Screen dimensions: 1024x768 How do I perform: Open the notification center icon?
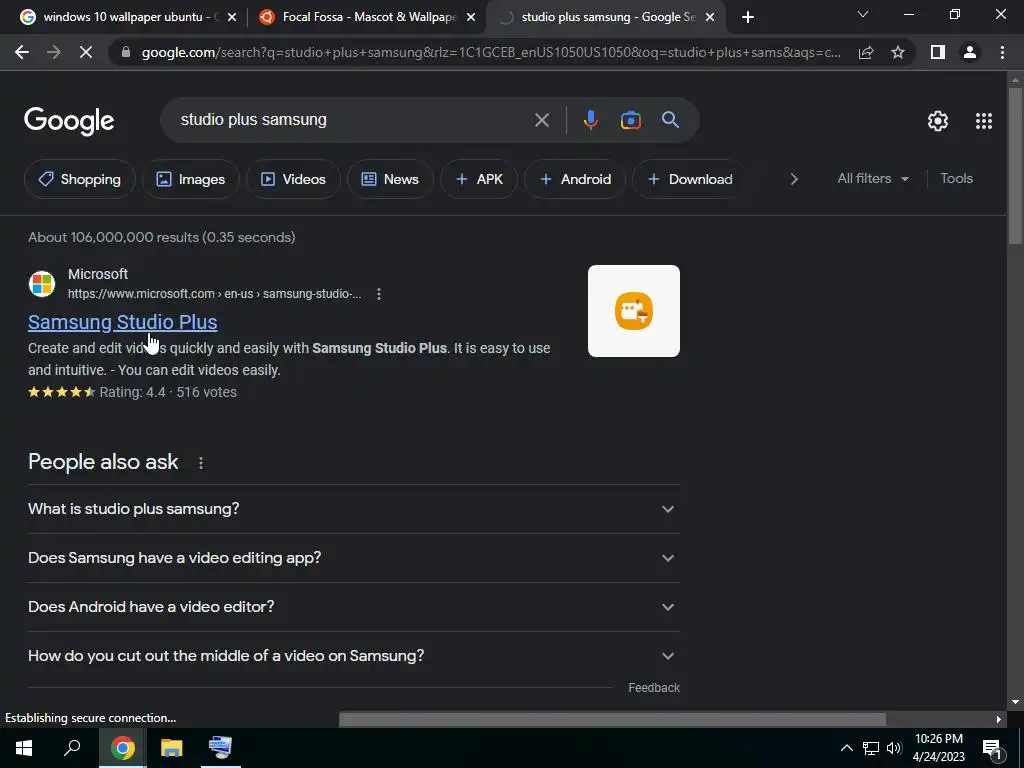991,749
